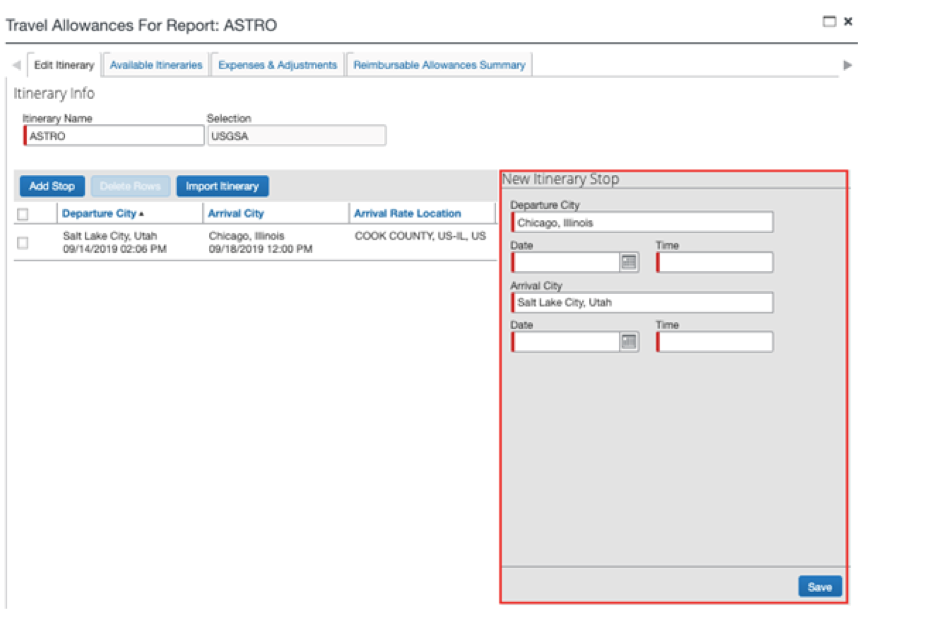943x635 pixels.
Task: Select the Chicago, Illinois arrival cell
Action: pos(260,242)
